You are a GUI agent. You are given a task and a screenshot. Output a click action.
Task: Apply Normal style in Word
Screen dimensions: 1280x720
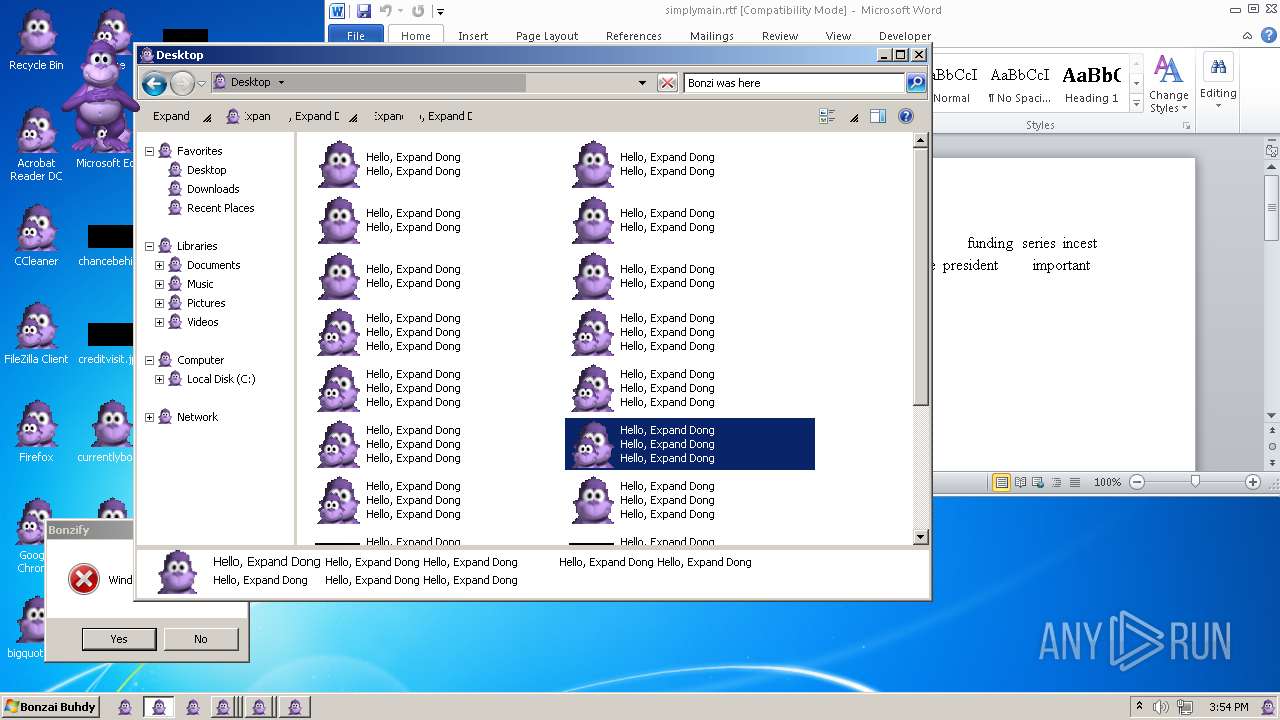[953, 83]
